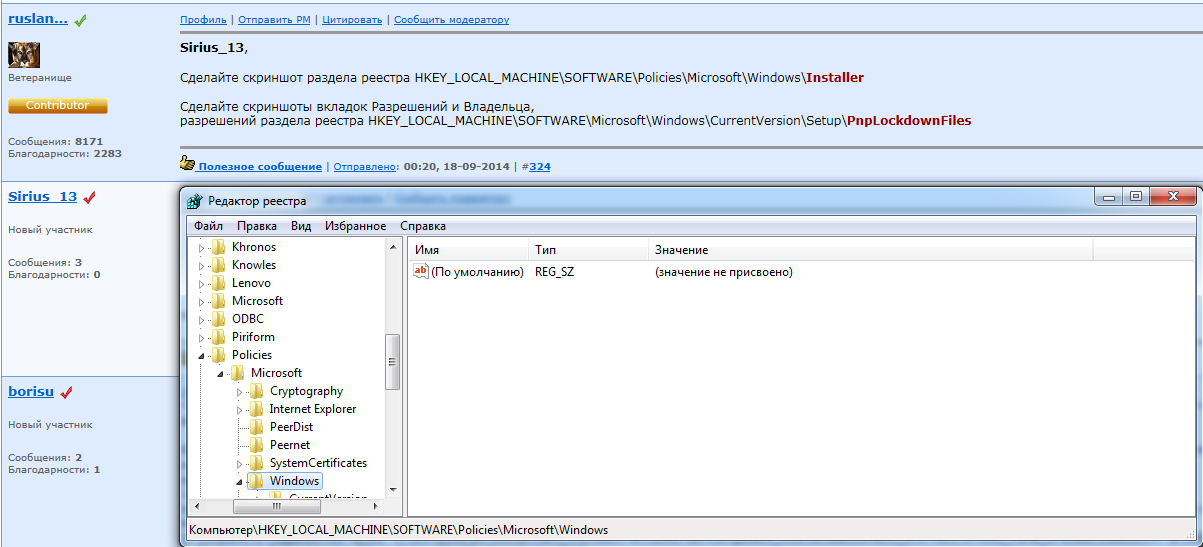Sort by the Тип column header
1203x547 pixels.
coord(588,250)
